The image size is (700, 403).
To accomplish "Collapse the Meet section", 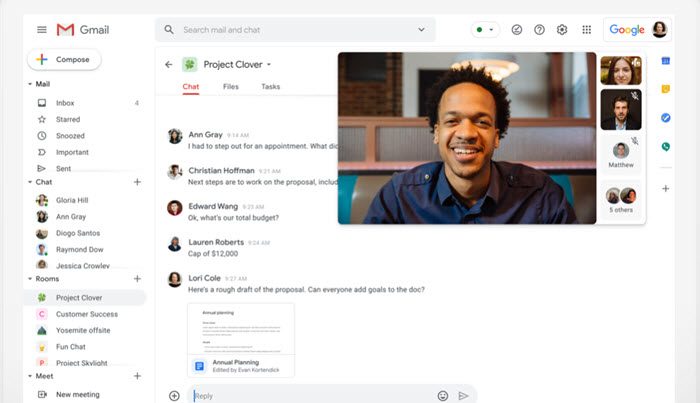I will pos(30,376).
